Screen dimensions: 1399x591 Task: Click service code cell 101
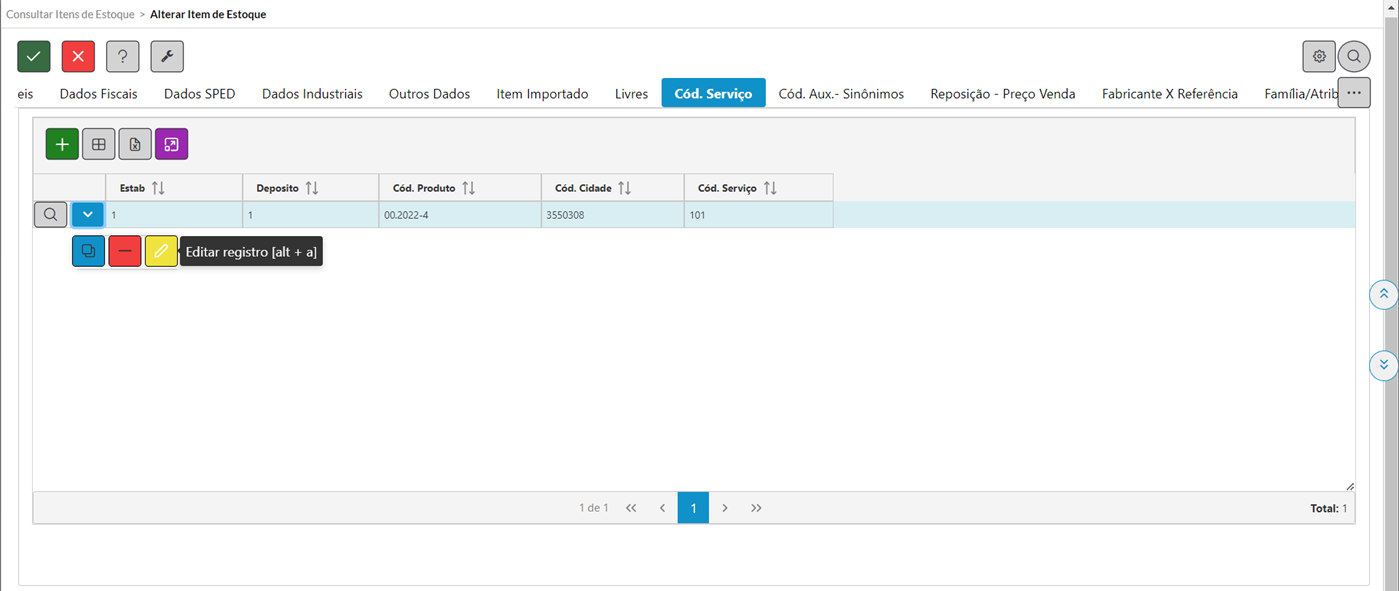(x=758, y=215)
